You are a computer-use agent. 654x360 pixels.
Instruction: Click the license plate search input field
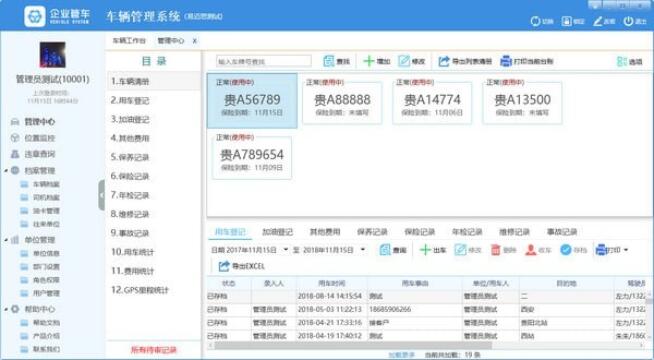(264, 61)
